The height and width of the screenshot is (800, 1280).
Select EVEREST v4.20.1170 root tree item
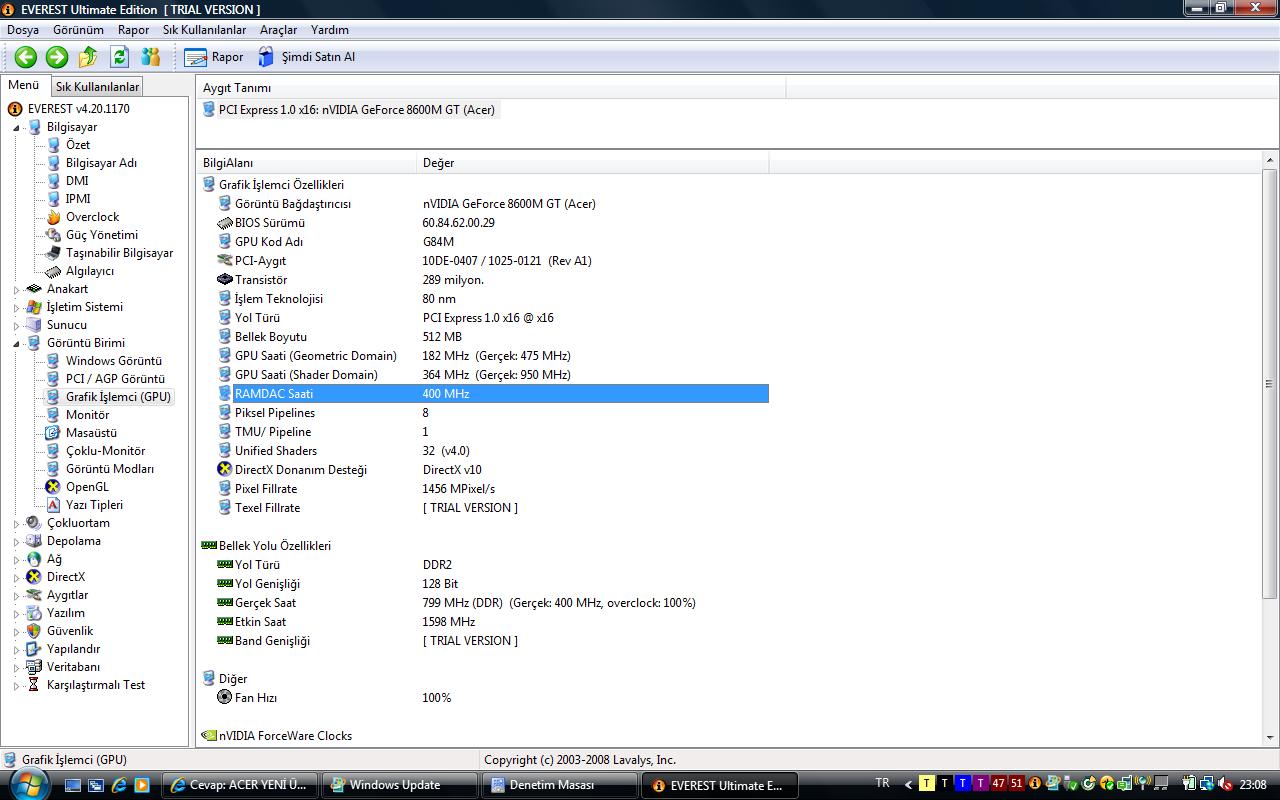78,109
